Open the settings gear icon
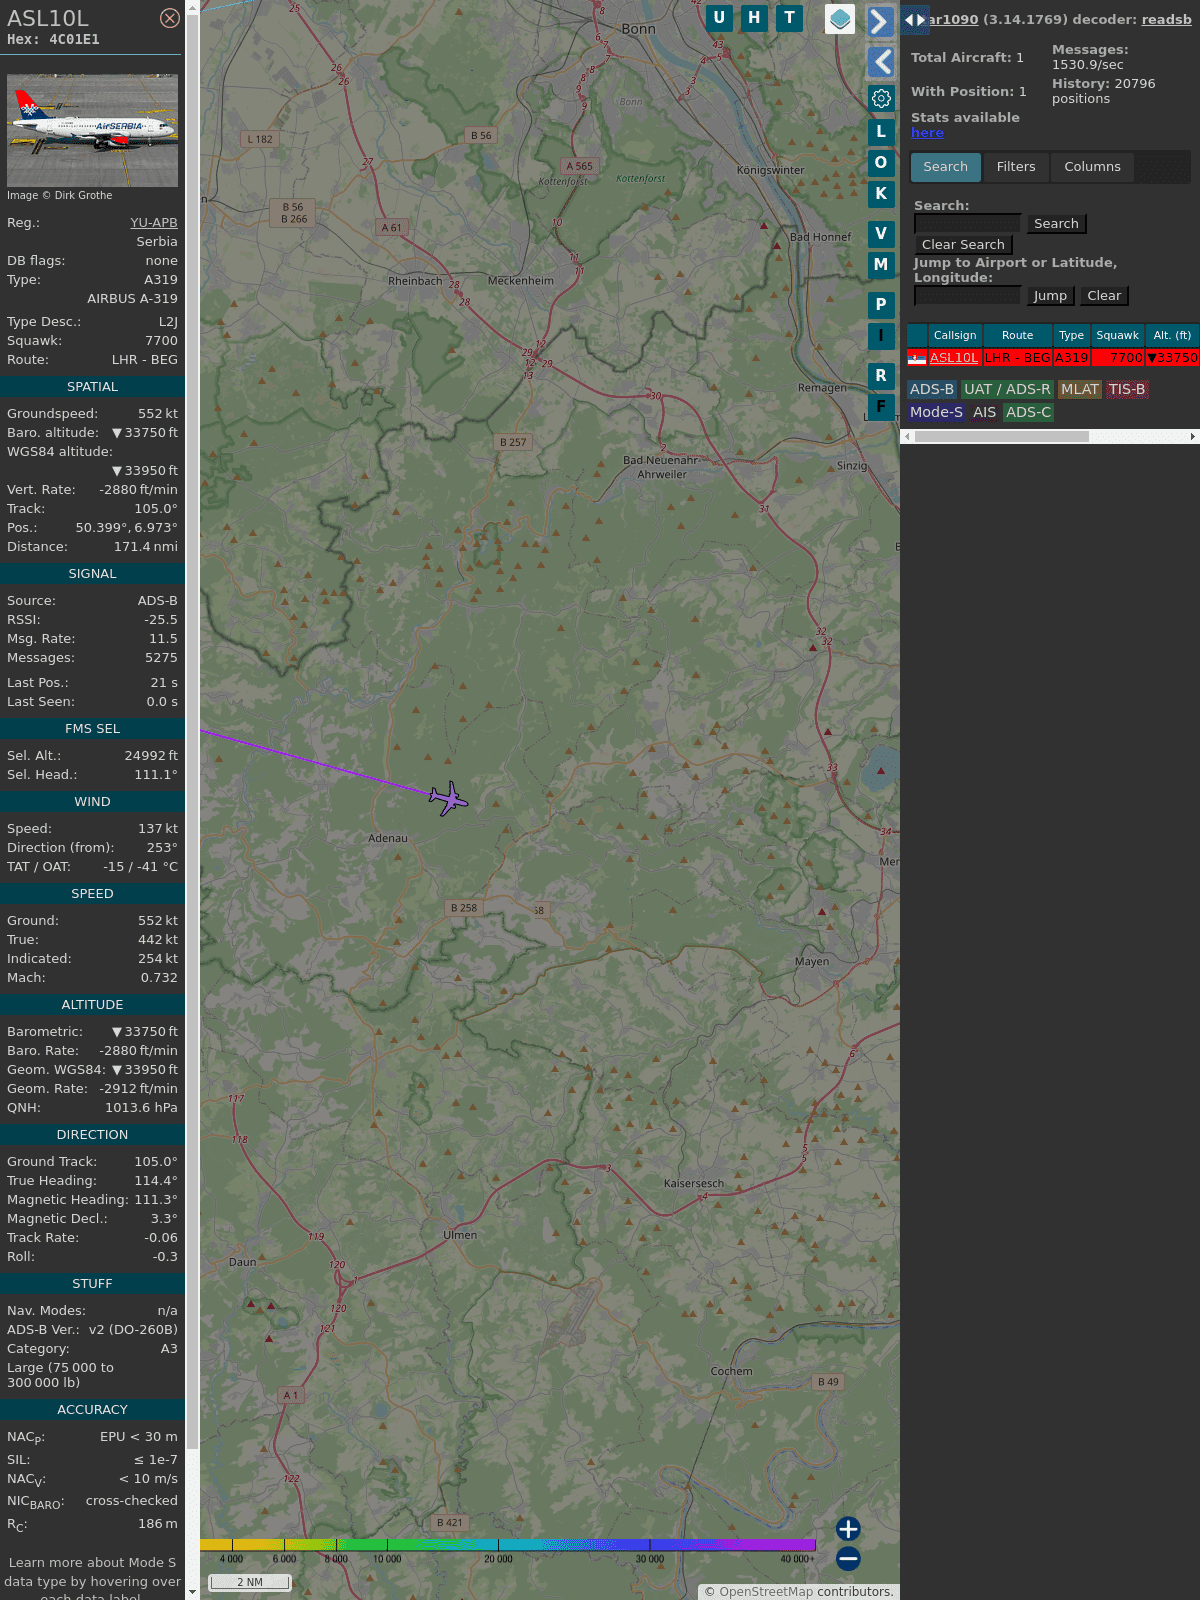 click(881, 98)
